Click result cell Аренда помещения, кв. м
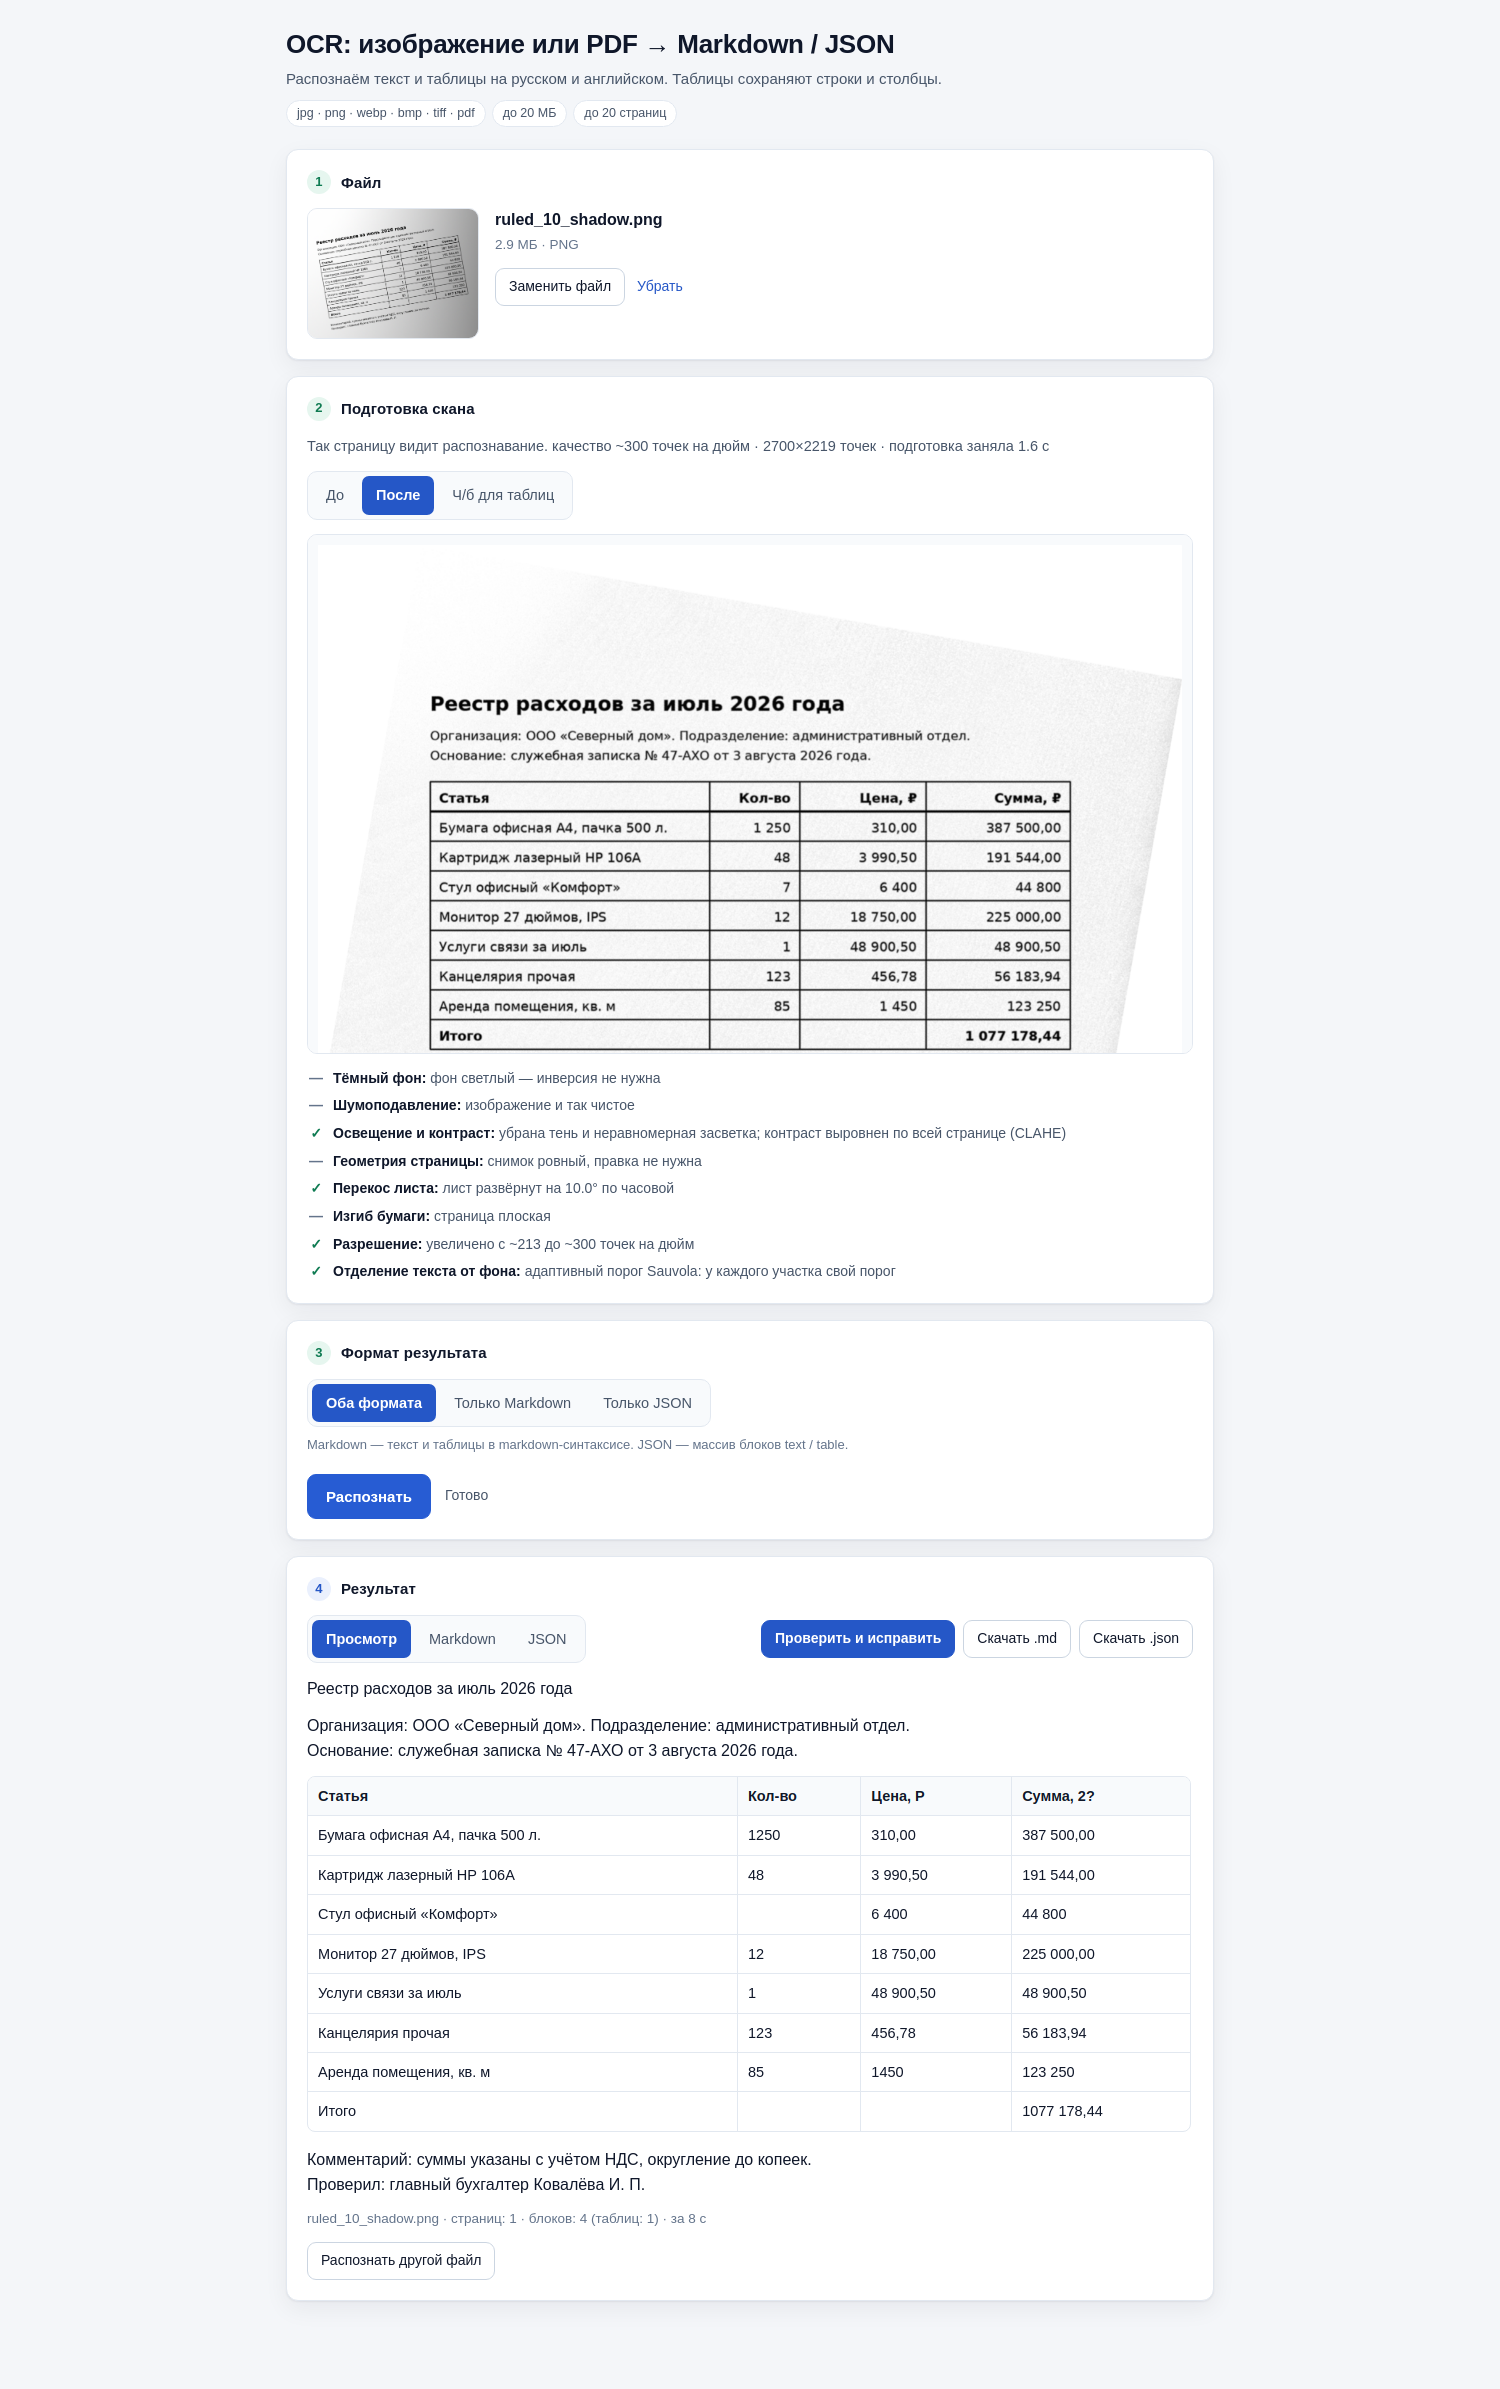The image size is (1500, 2389). pyautogui.click(x=522, y=2072)
